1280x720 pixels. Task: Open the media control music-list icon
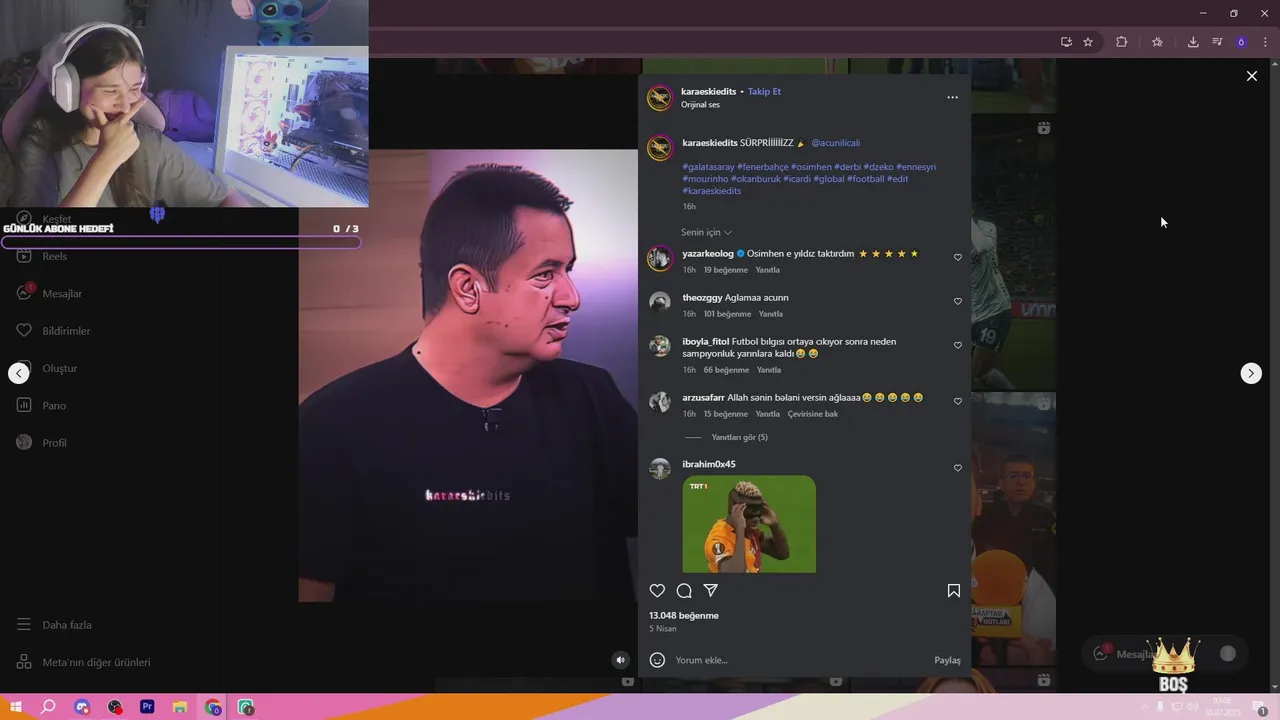(1217, 42)
